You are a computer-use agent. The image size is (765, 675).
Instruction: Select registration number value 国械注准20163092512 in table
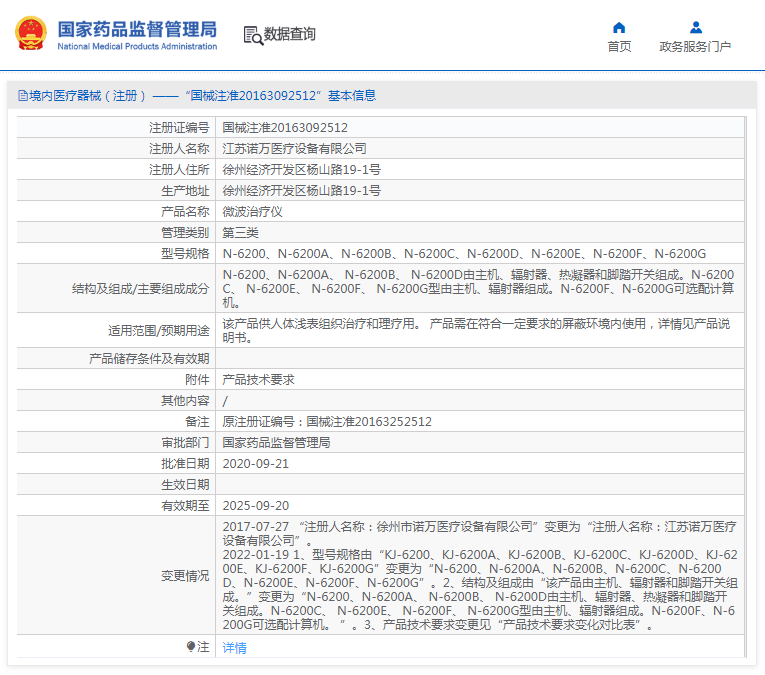[285, 128]
